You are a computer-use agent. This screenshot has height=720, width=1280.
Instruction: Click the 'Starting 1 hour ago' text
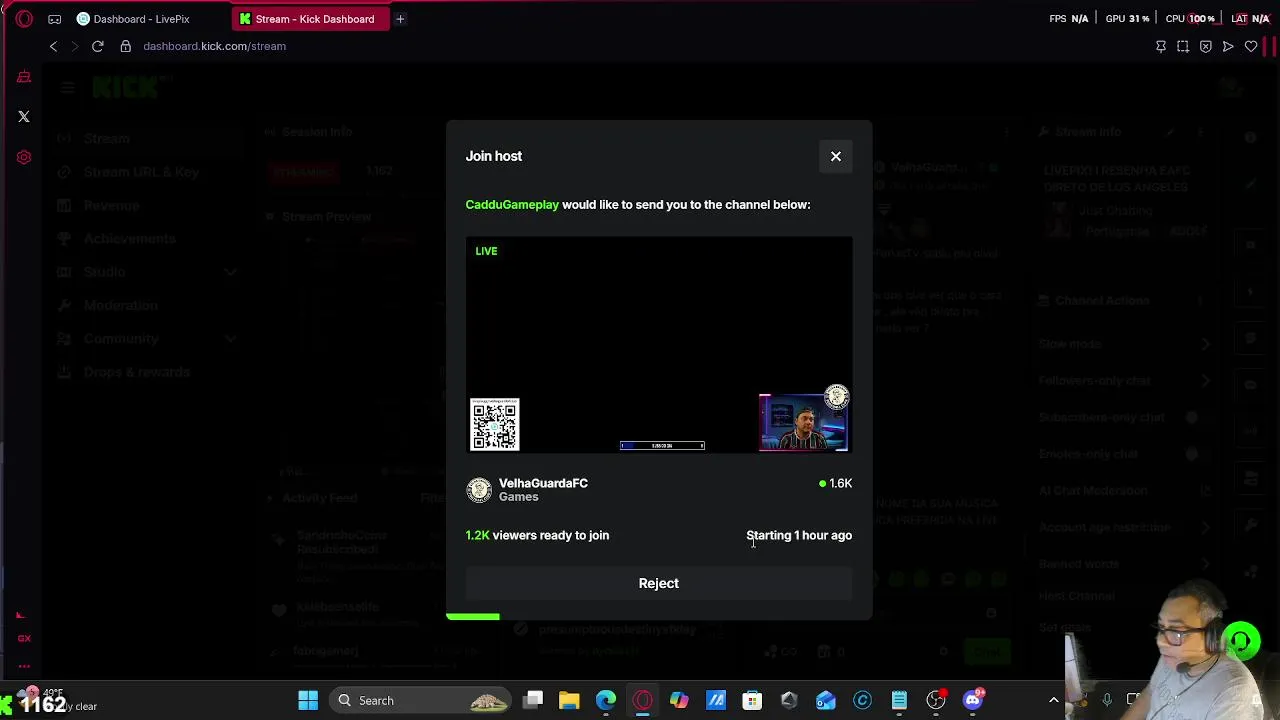799,535
